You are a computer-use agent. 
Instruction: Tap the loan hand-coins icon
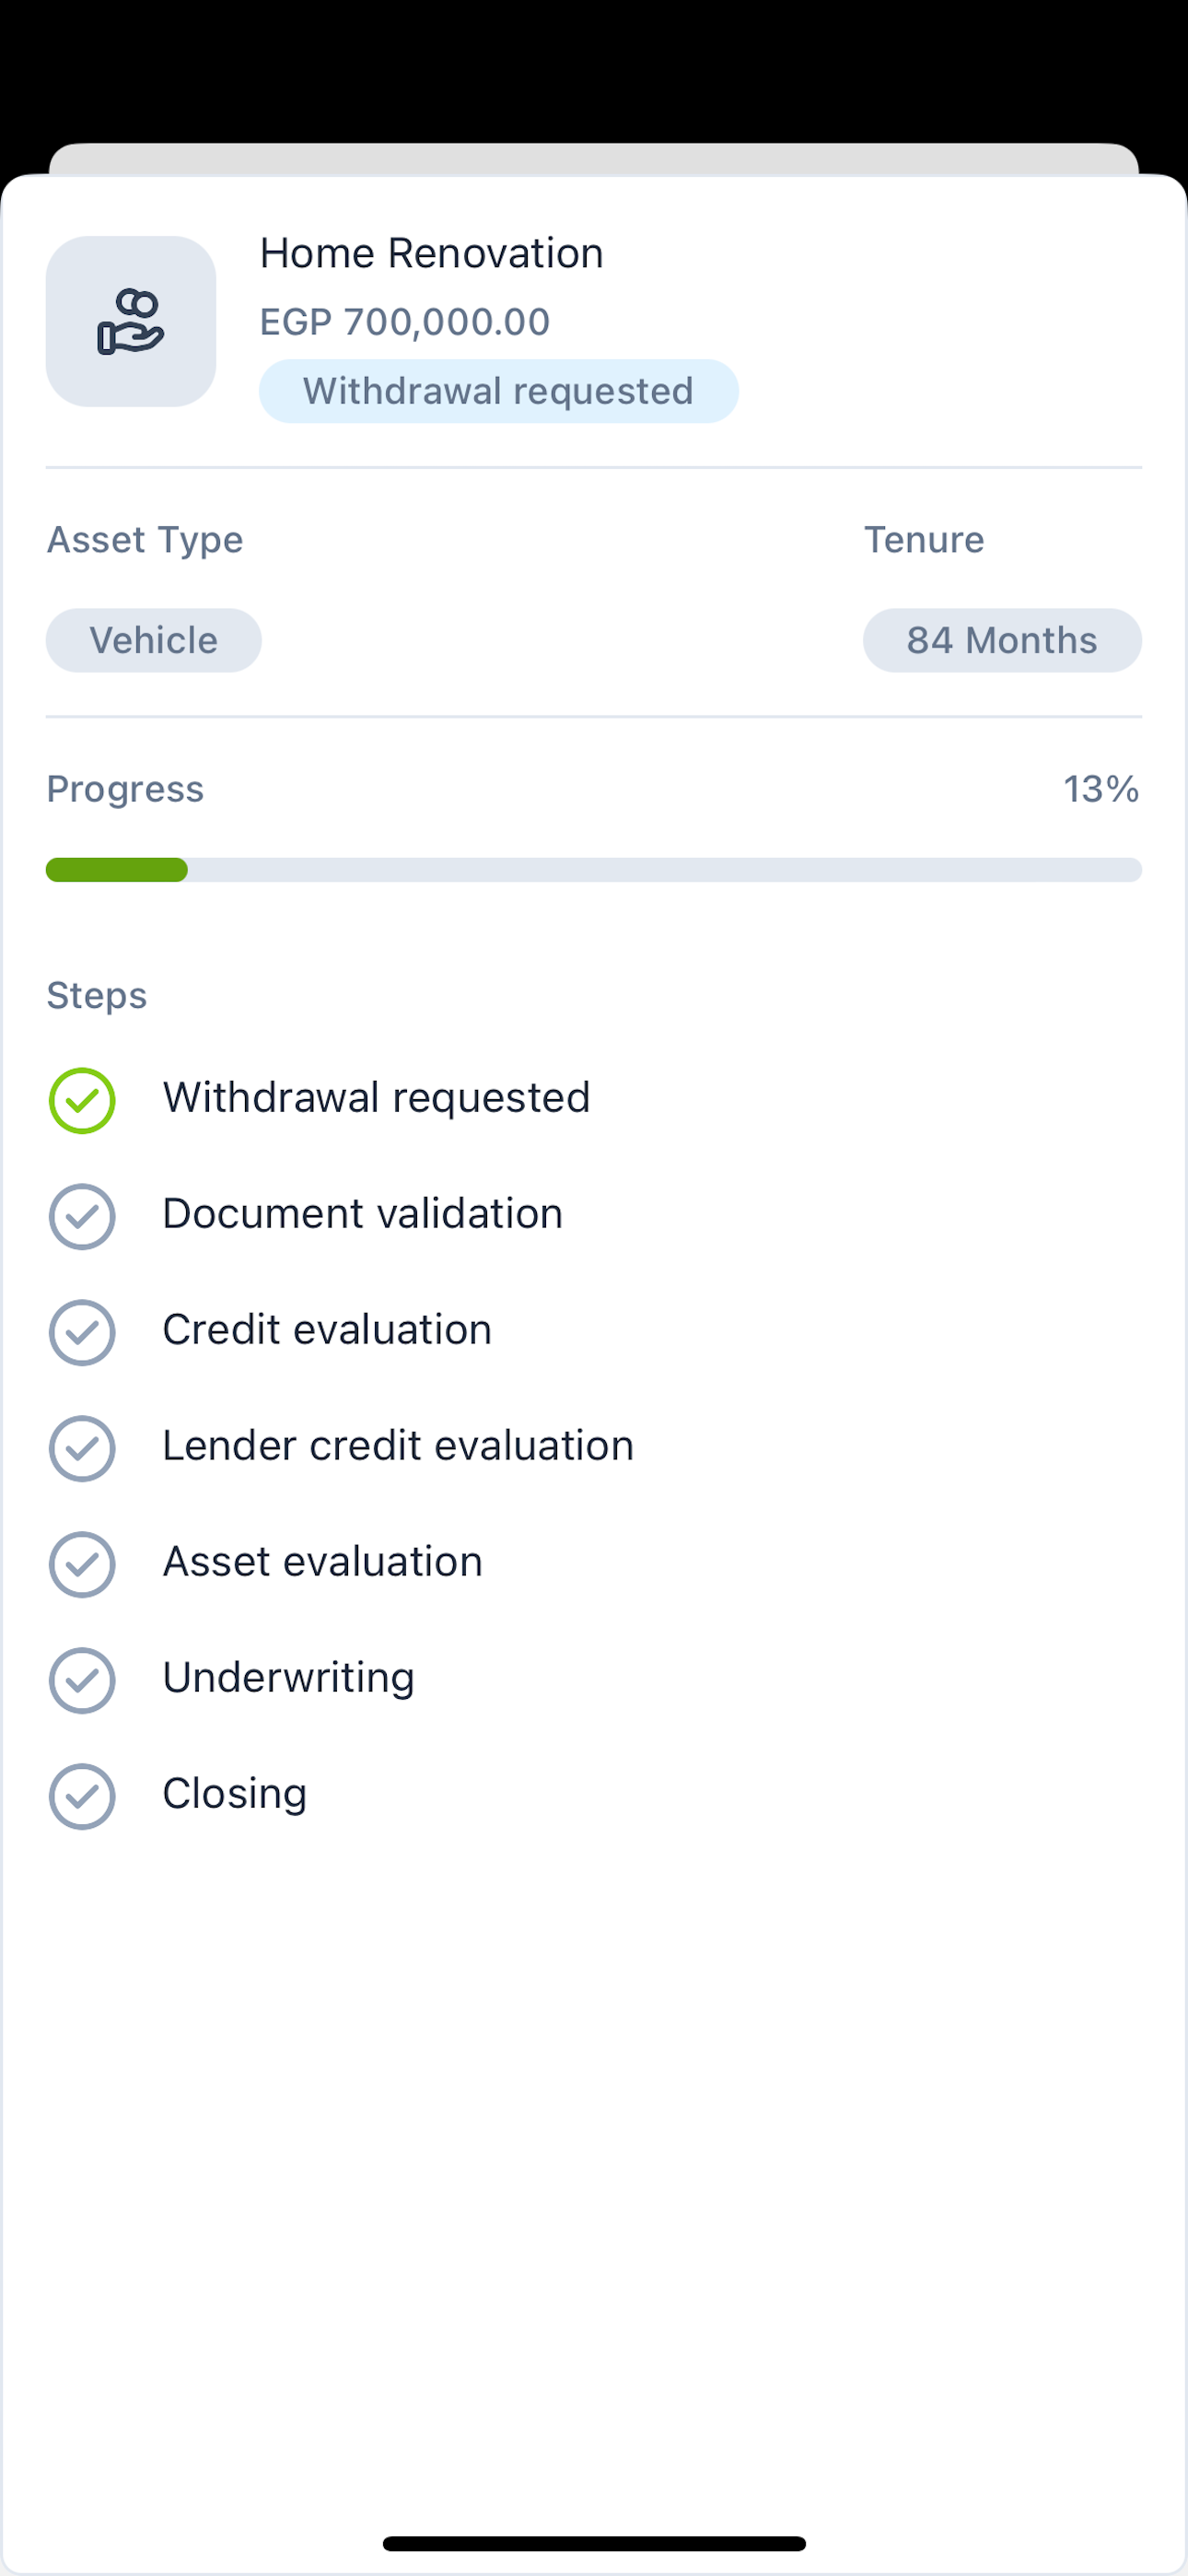(x=131, y=322)
